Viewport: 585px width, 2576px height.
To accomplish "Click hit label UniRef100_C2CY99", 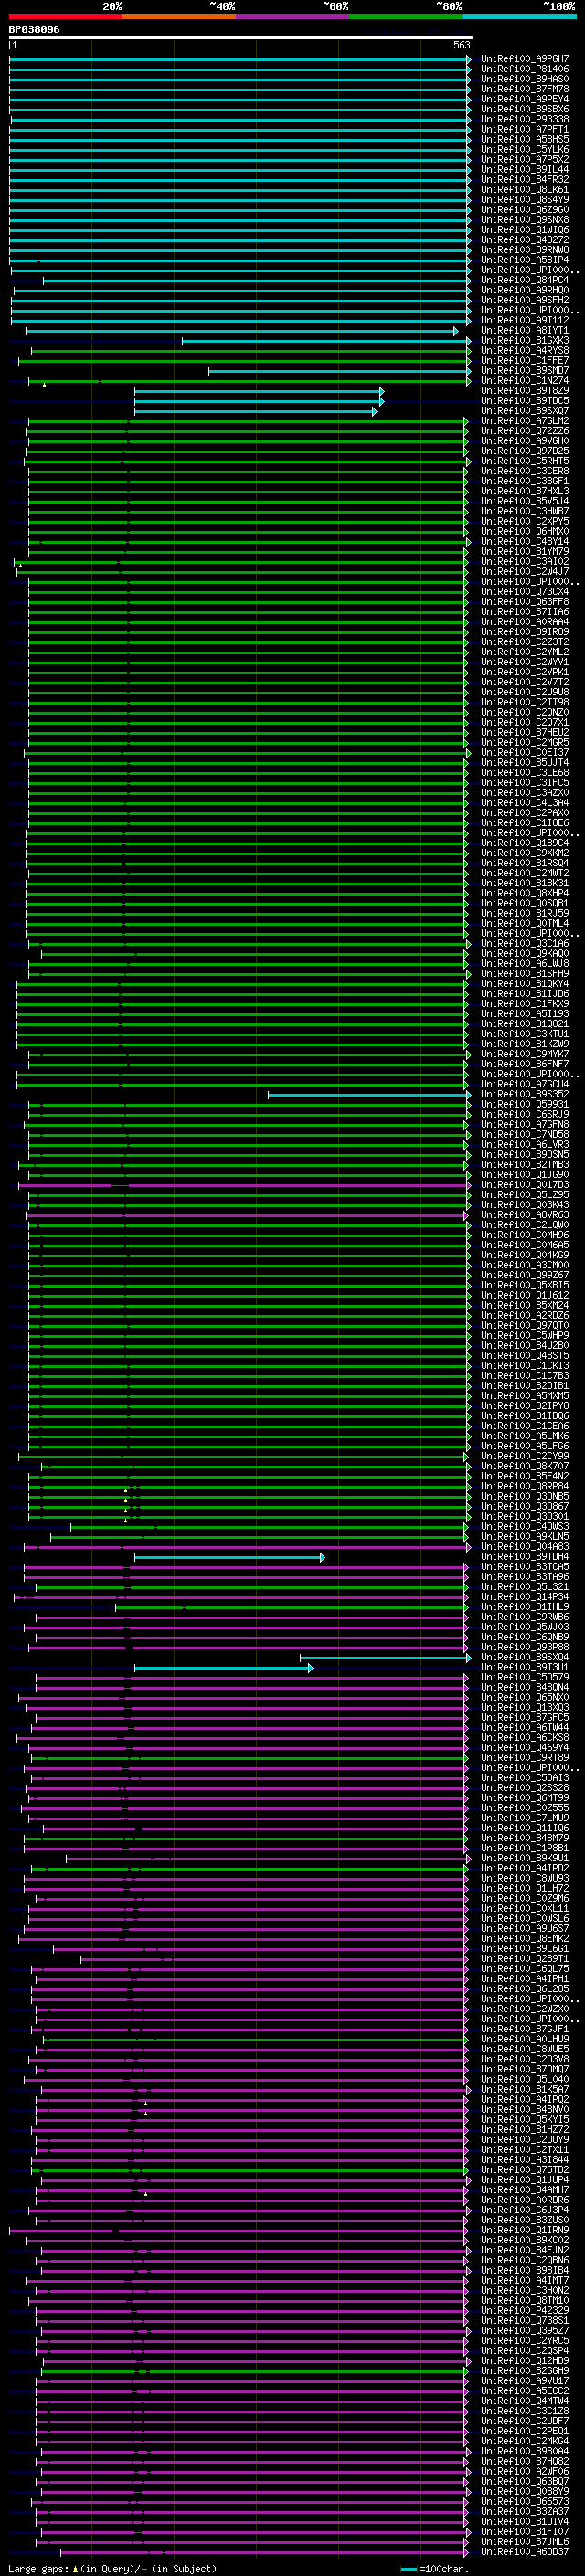I will pyautogui.click(x=525, y=1456).
